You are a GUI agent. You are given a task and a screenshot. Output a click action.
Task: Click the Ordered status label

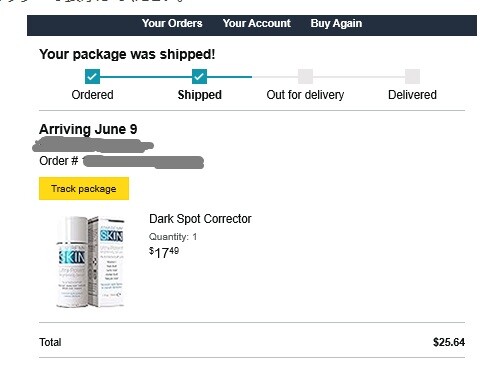point(92,95)
